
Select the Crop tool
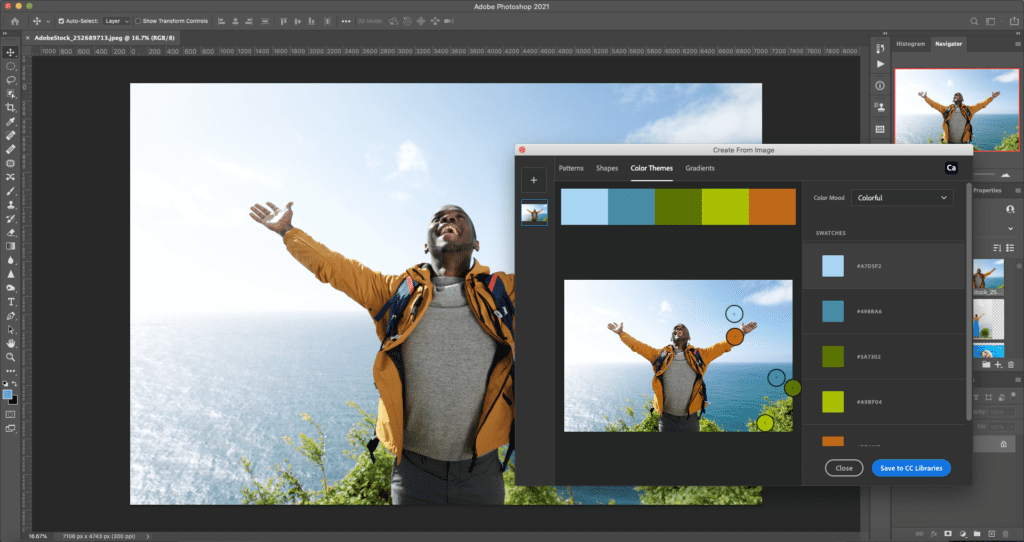(x=10, y=108)
